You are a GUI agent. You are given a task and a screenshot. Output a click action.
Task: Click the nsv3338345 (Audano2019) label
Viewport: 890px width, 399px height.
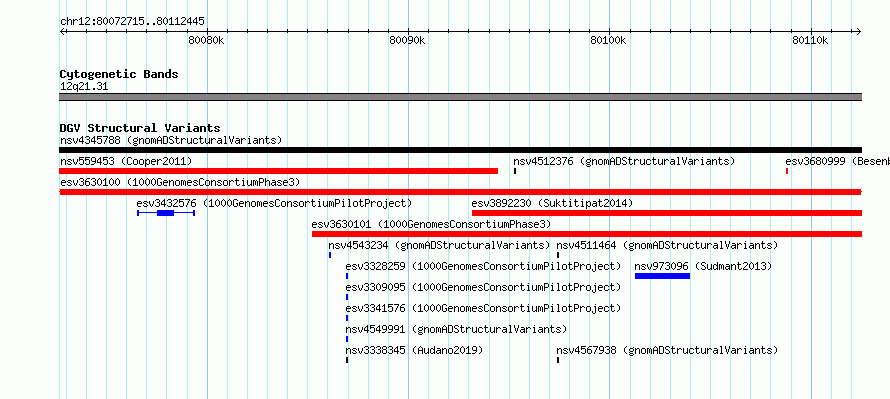414,350
